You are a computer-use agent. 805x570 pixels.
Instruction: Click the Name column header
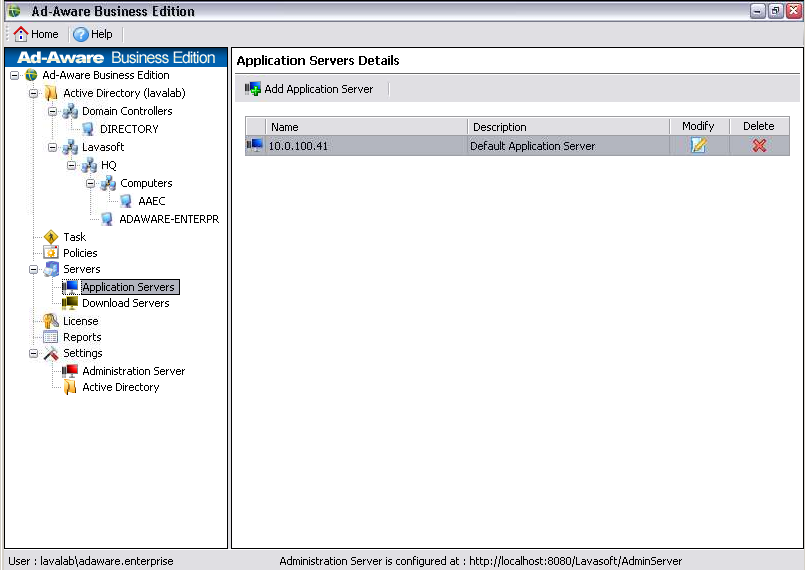coord(367,126)
